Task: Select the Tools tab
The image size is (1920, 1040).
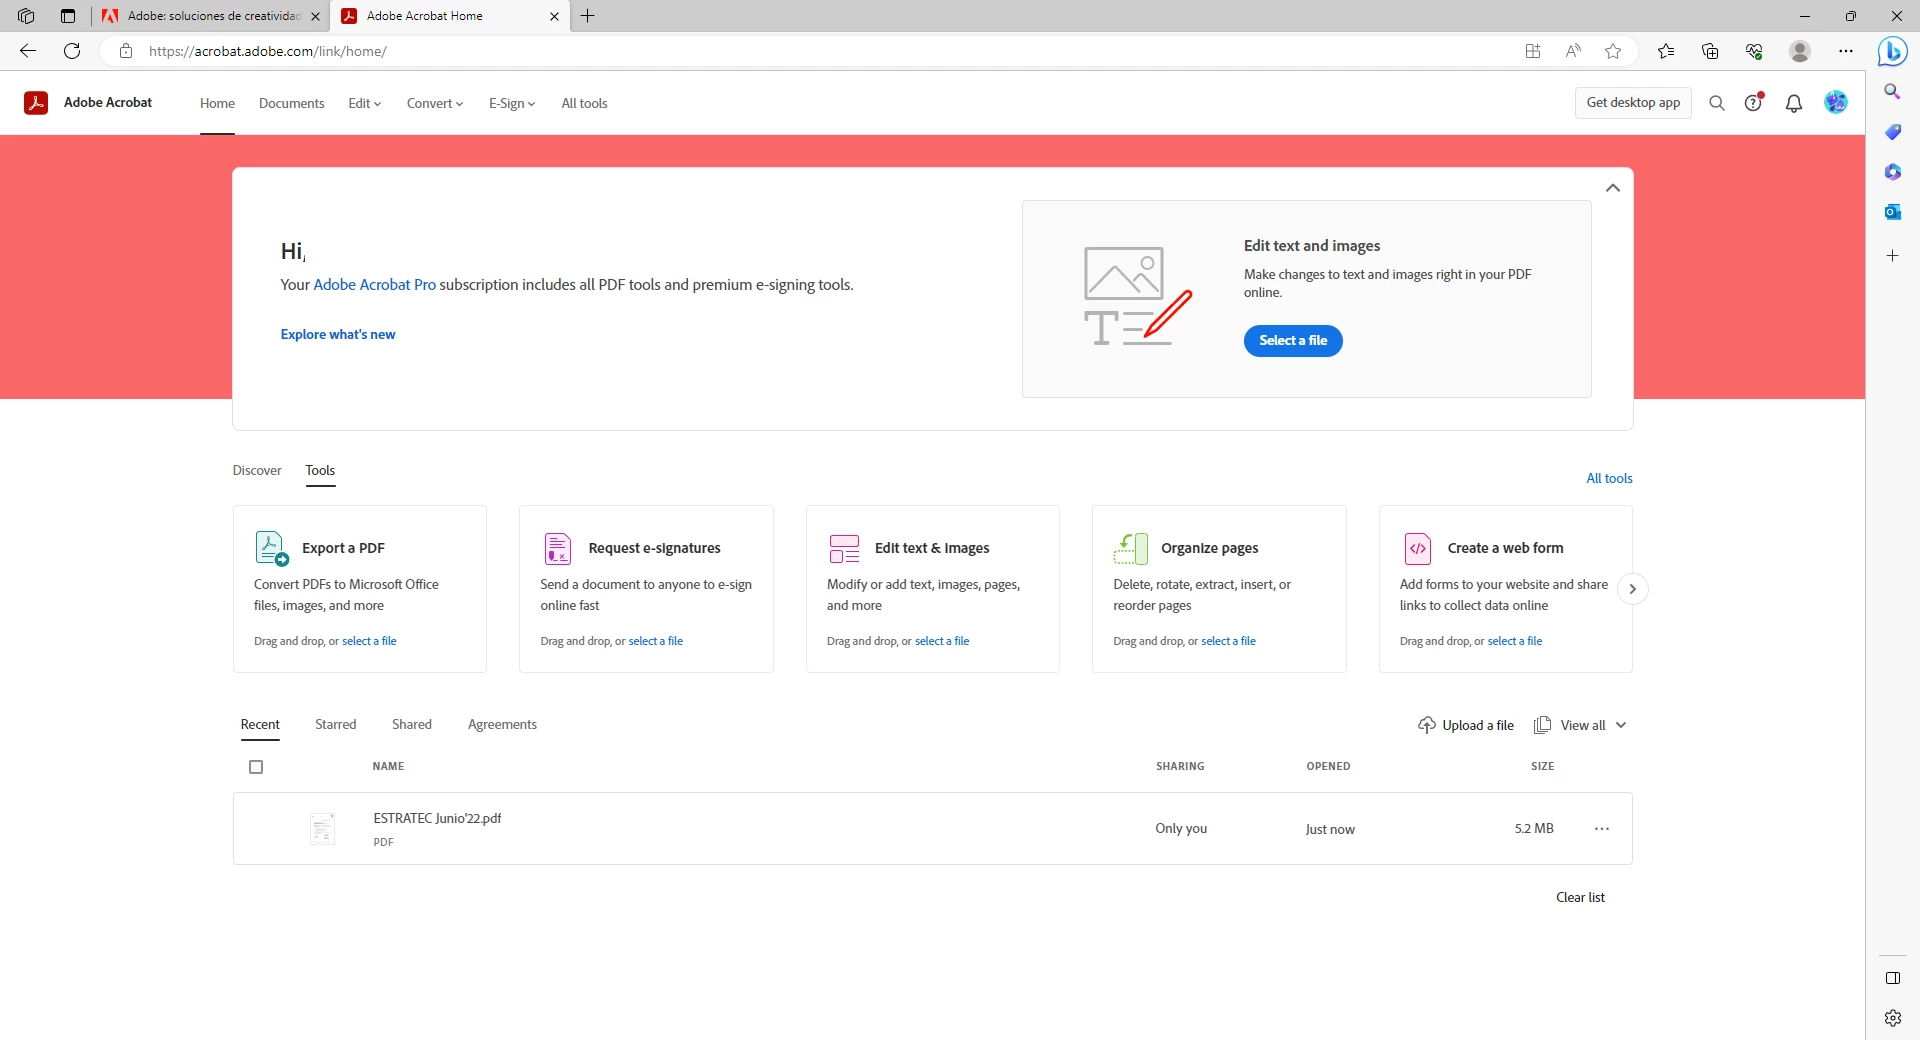Action: (x=320, y=470)
